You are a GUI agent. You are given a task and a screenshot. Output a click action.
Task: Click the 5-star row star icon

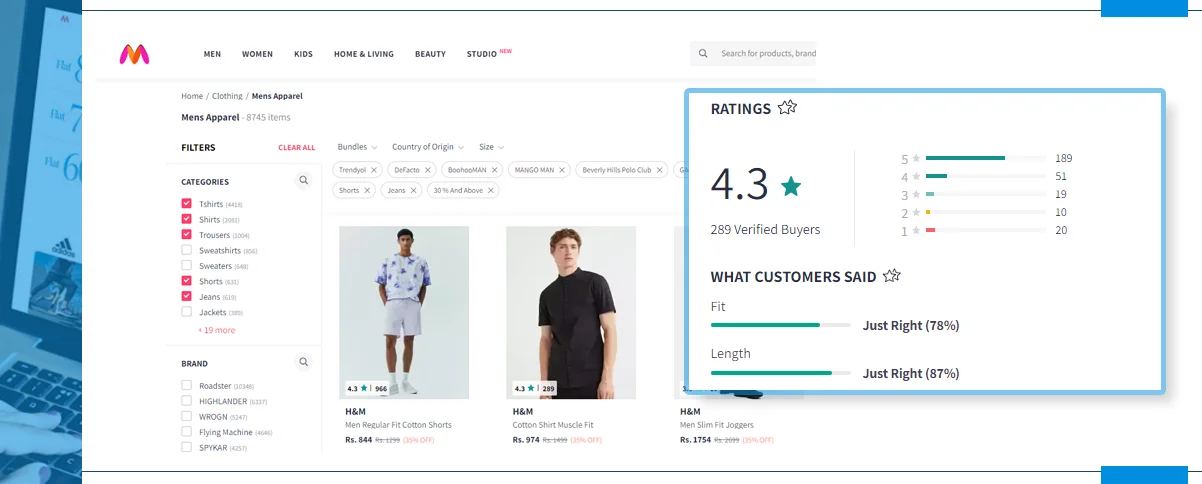tap(915, 159)
